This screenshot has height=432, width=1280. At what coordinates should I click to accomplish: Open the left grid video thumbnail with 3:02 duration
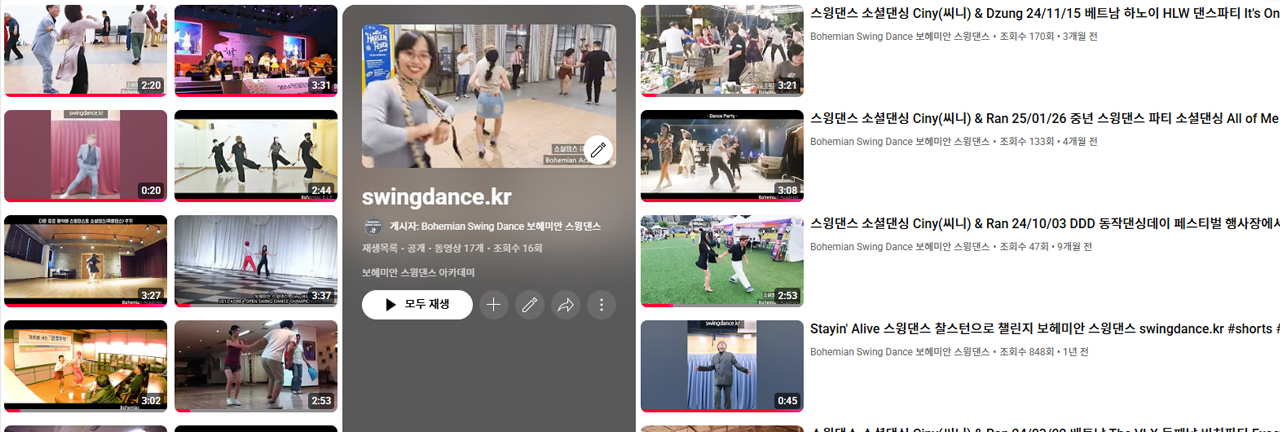coord(86,366)
